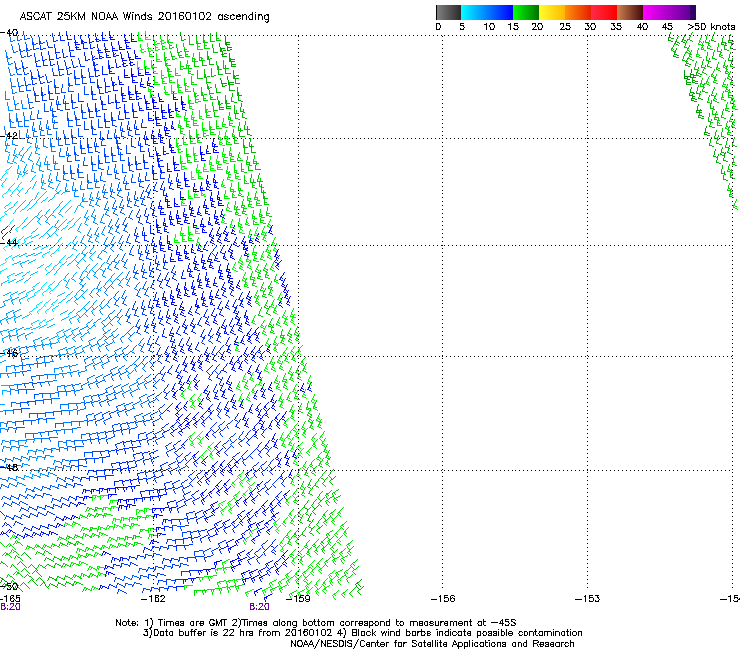Click the ASCAT 25KM NOAA Winds title

[144, 17]
